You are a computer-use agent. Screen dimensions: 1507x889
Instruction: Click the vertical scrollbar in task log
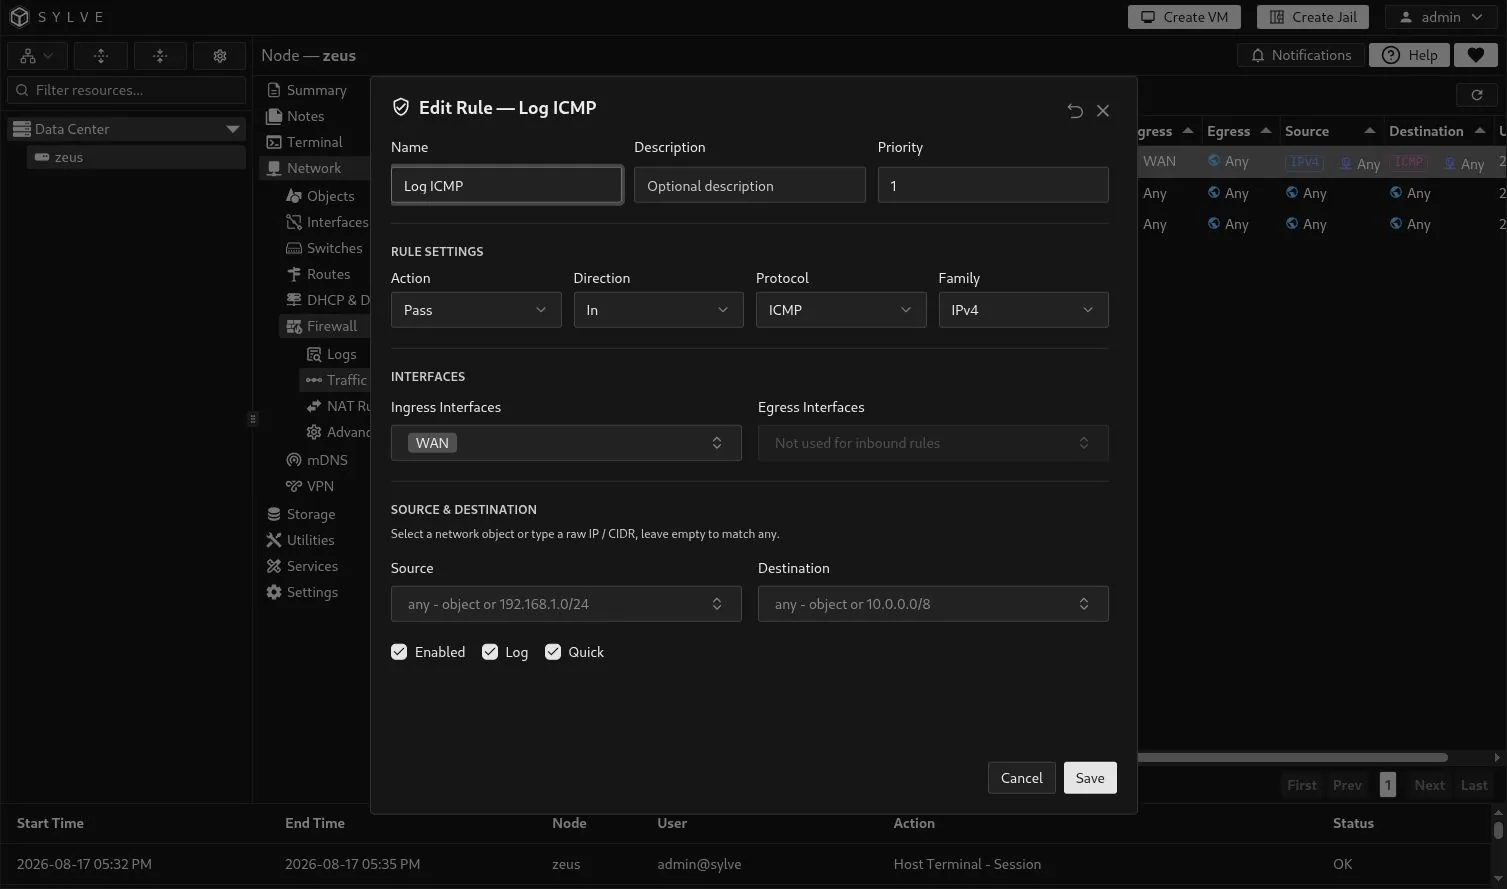click(x=1498, y=830)
